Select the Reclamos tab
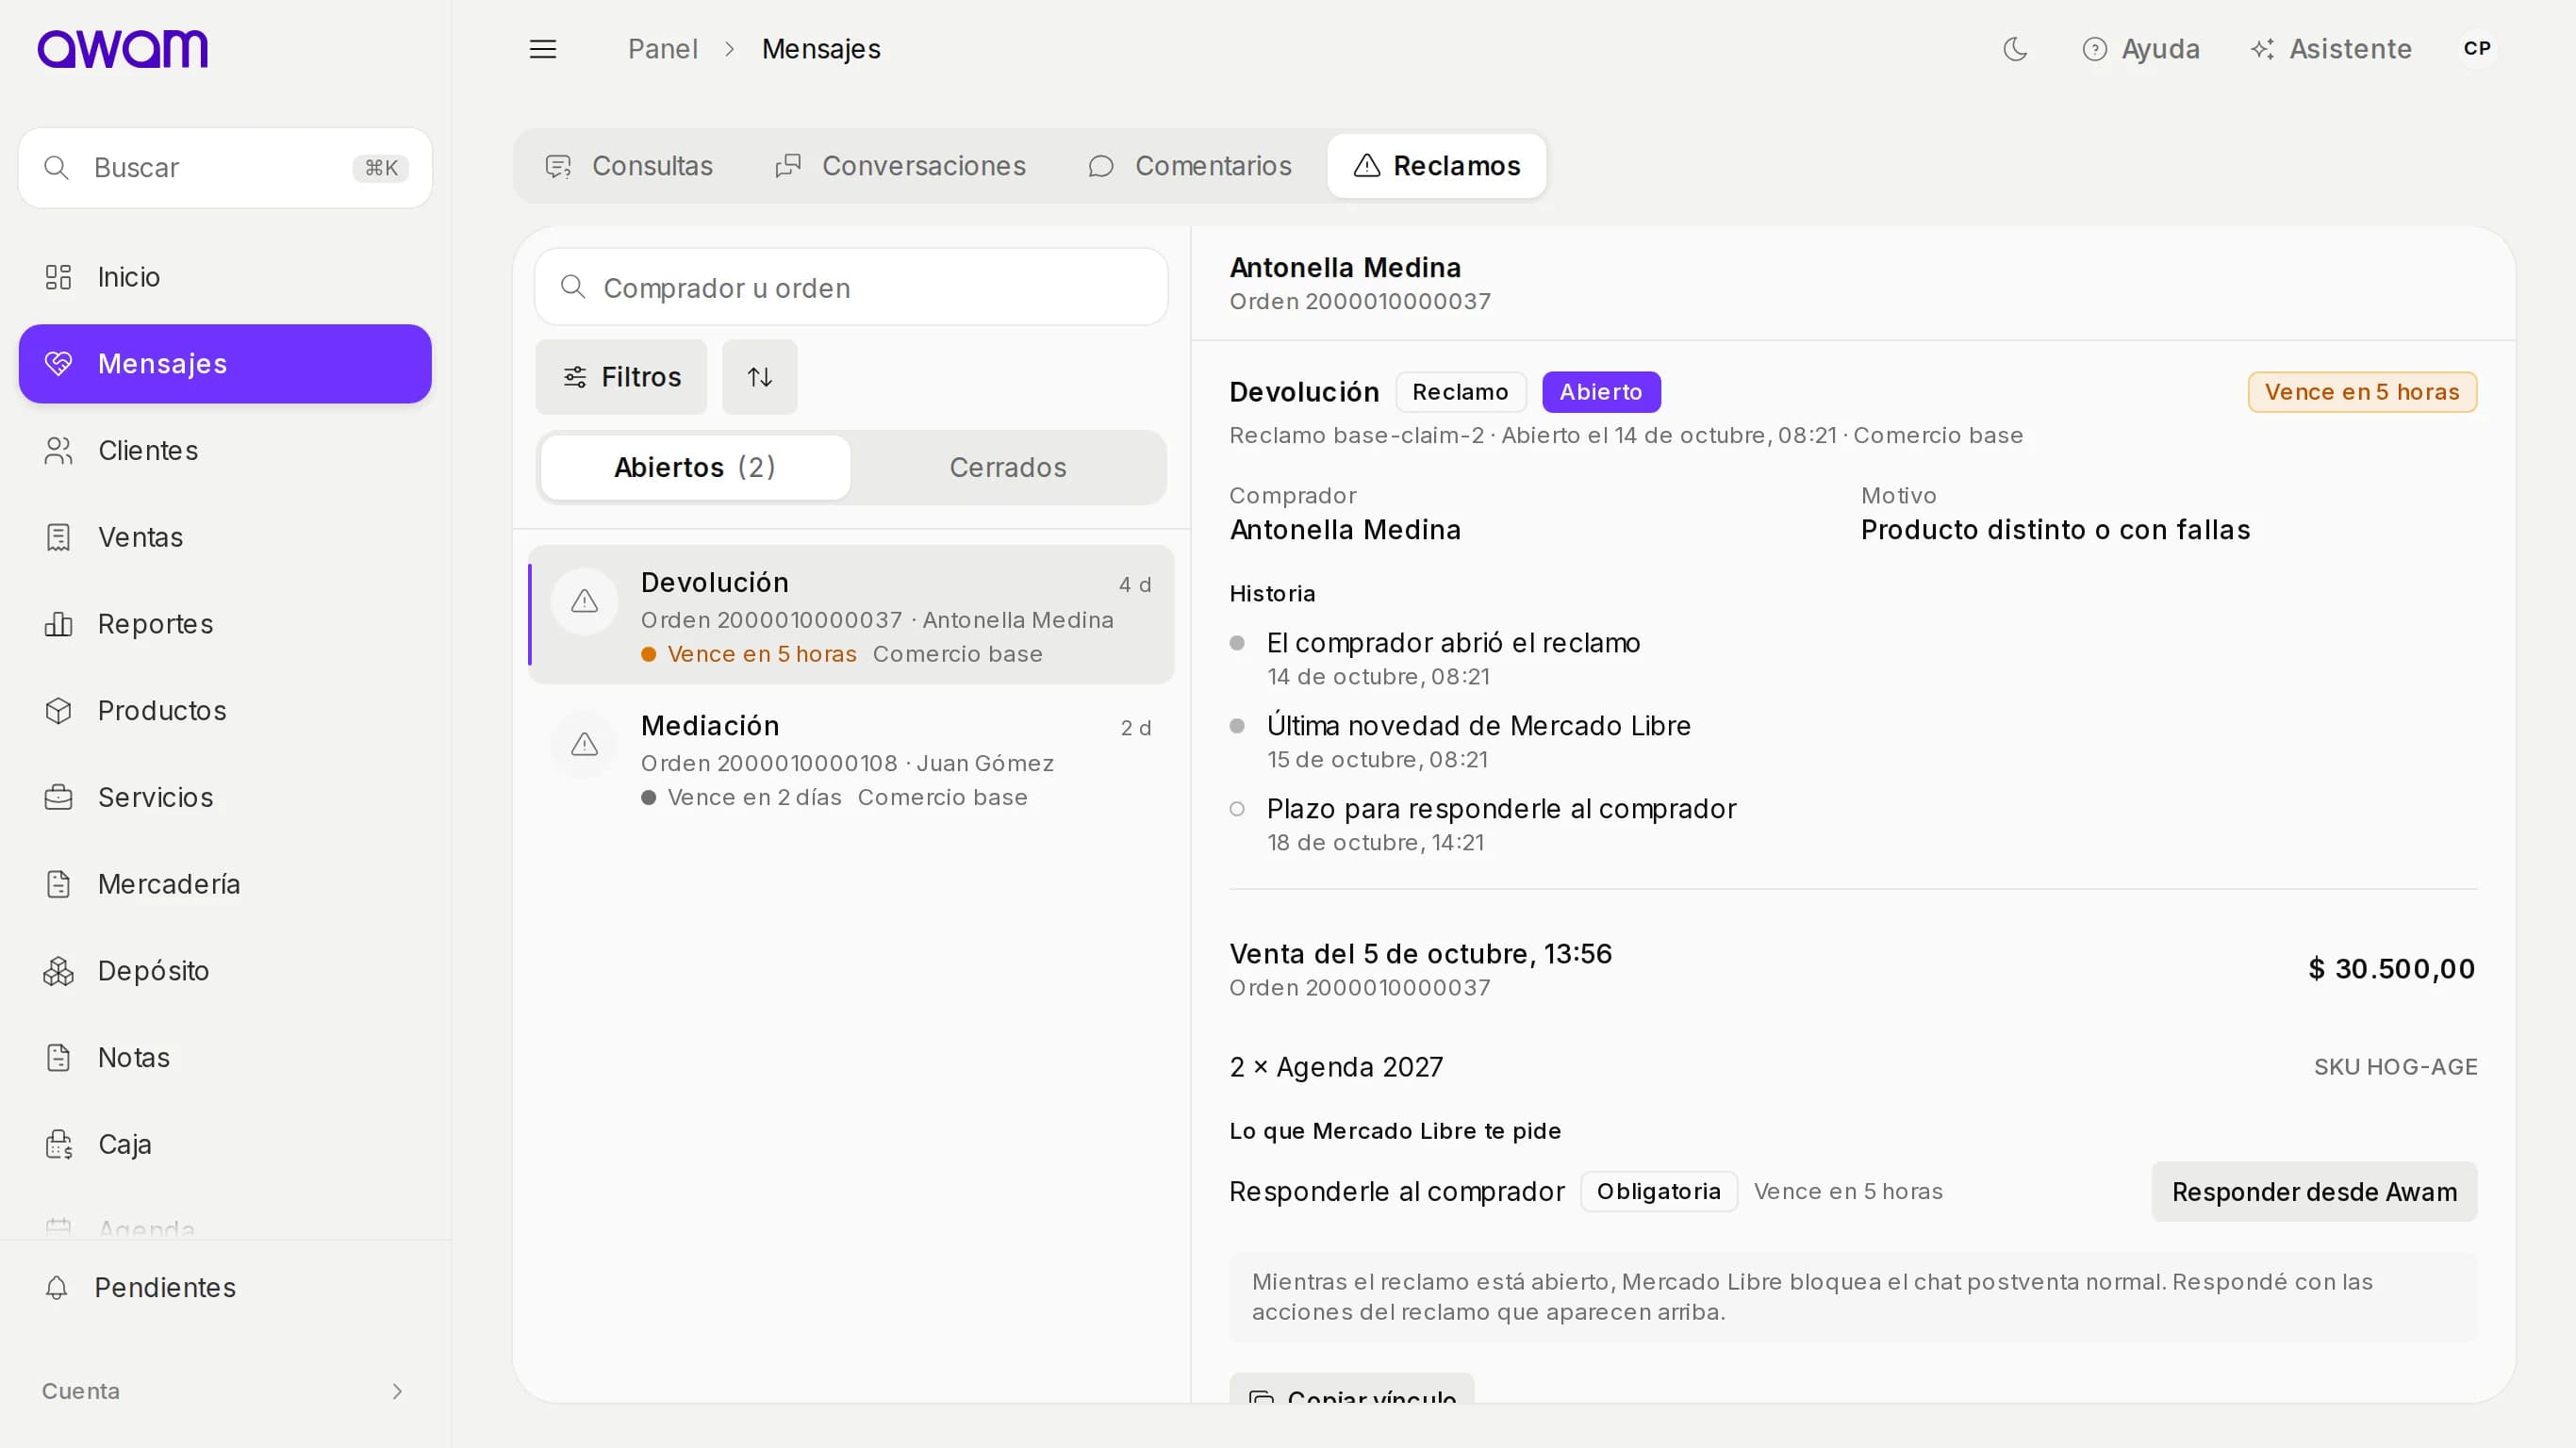The width and height of the screenshot is (2576, 1448). pos(1437,166)
